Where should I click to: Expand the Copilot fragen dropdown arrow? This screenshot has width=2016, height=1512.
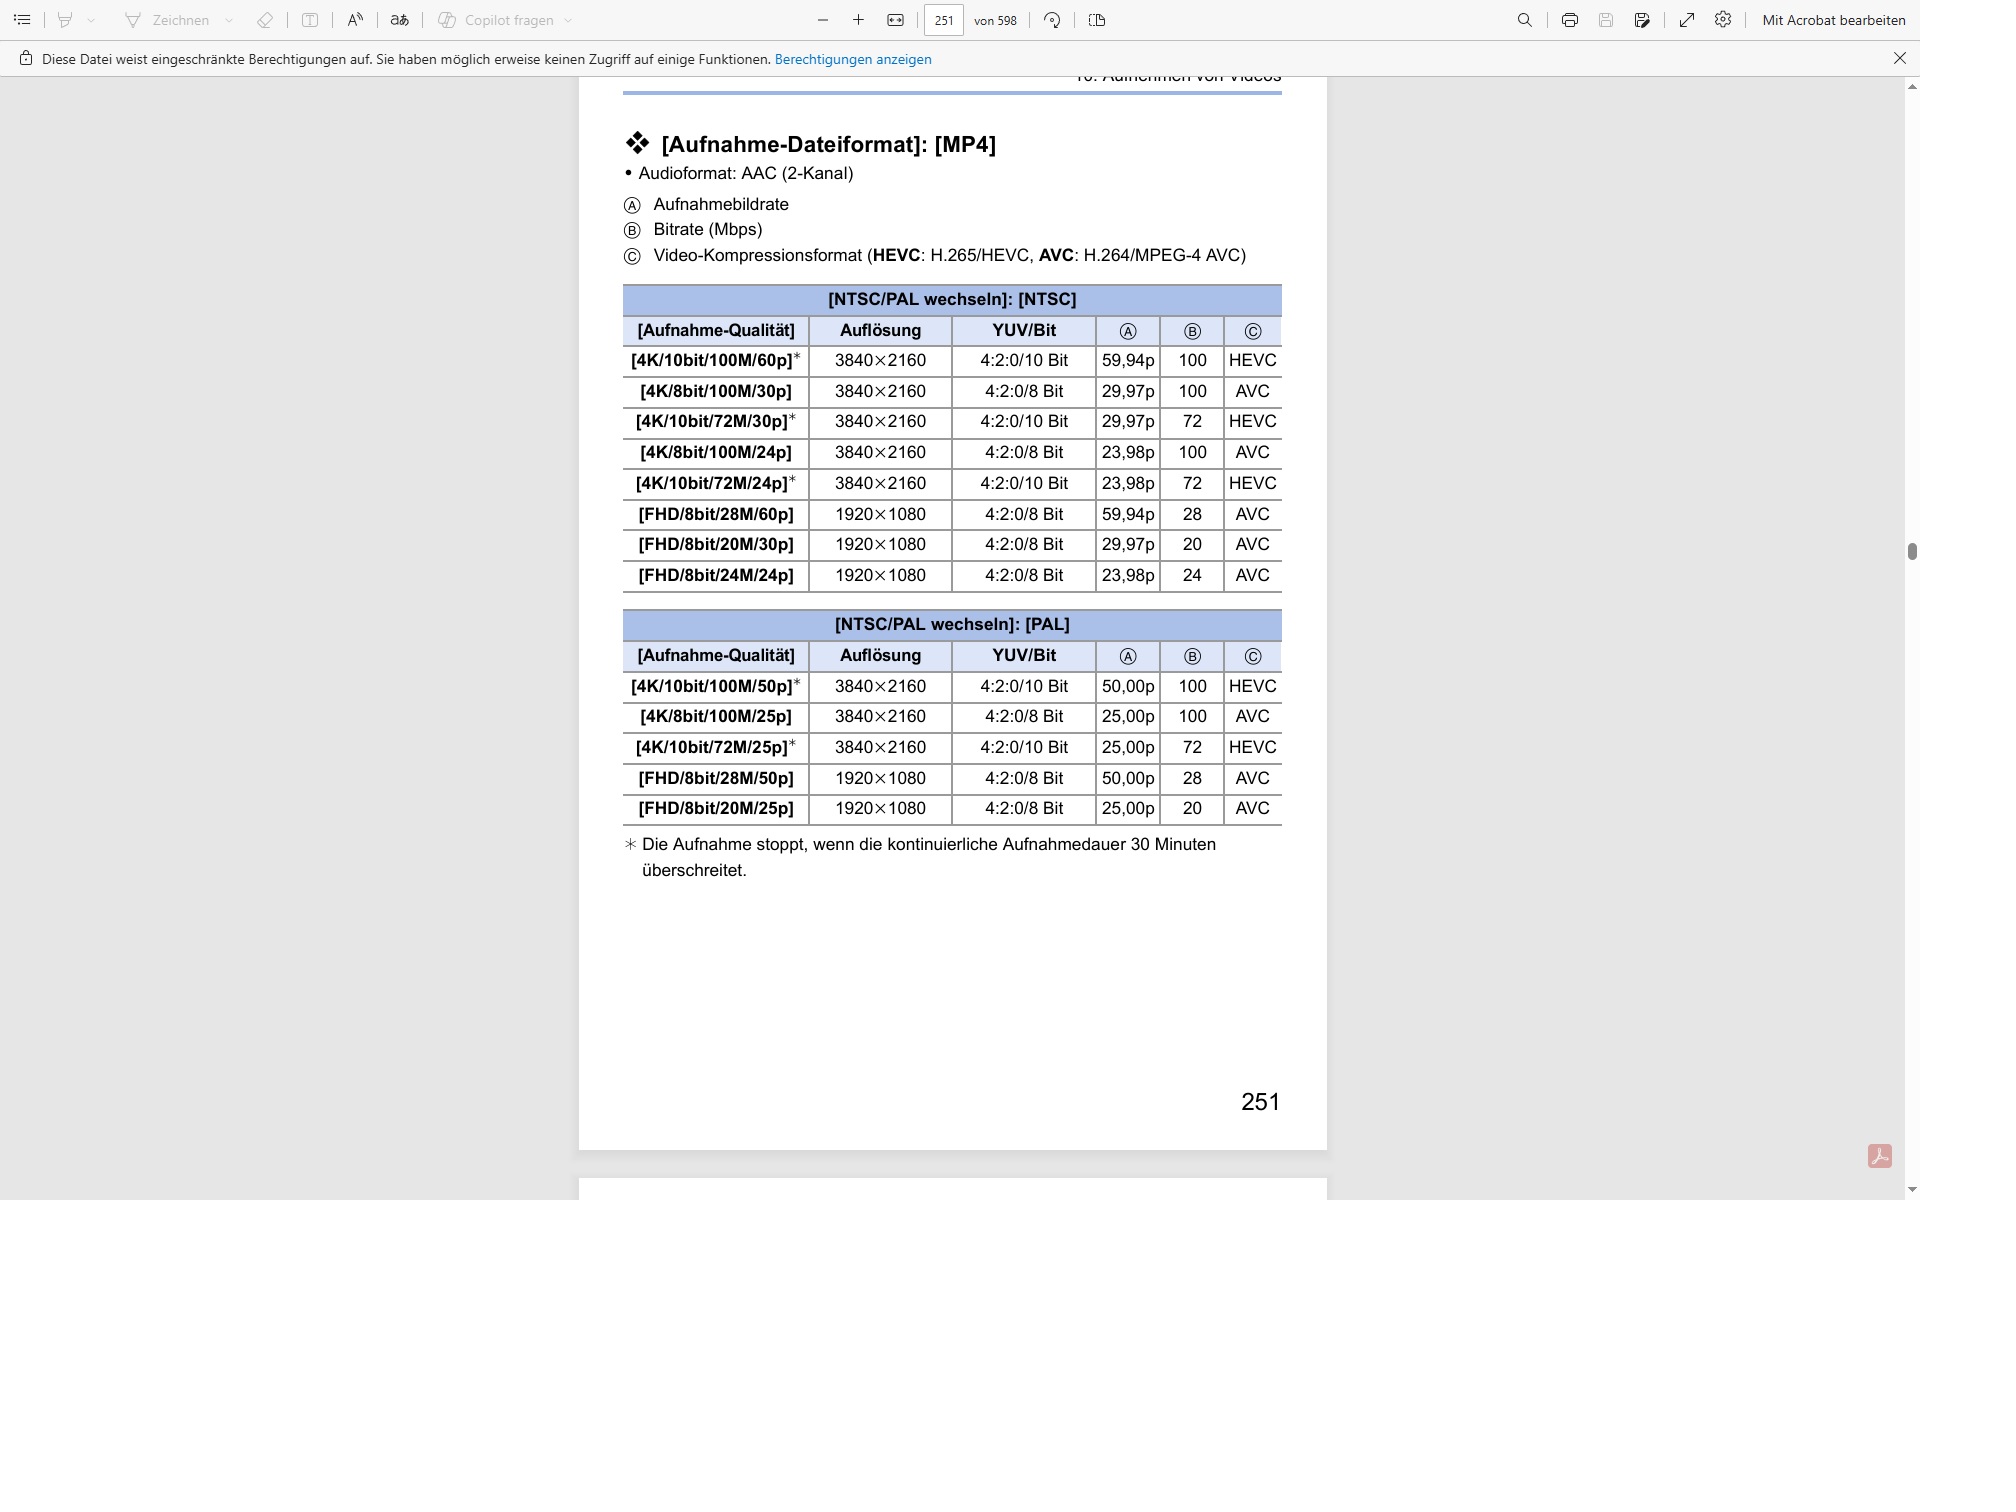568,20
